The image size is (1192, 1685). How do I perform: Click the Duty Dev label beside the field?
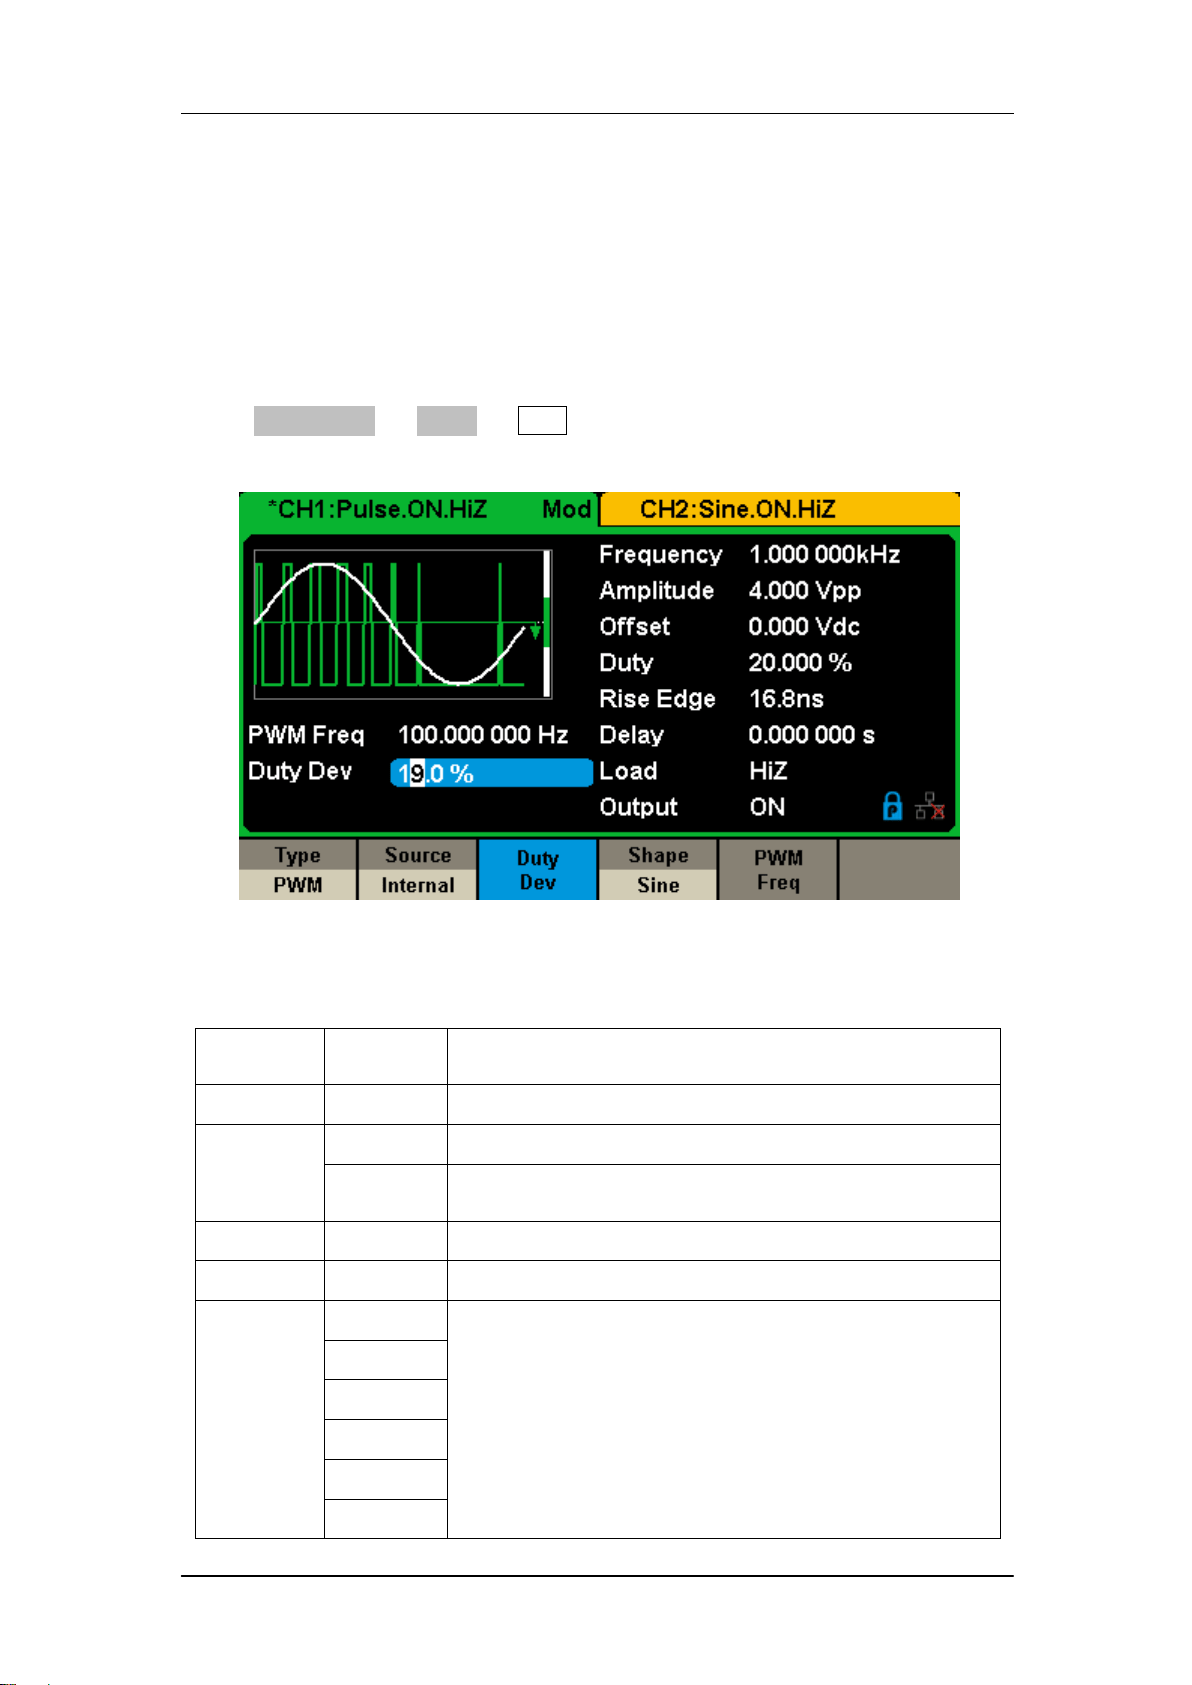300,771
